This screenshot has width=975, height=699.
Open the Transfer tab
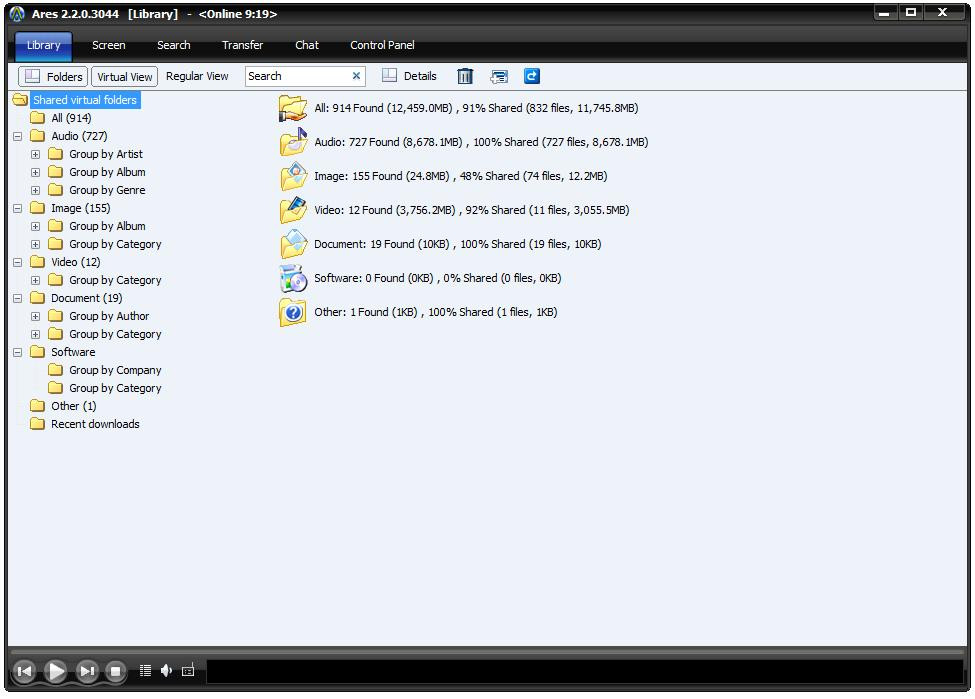tap(242, 45)
